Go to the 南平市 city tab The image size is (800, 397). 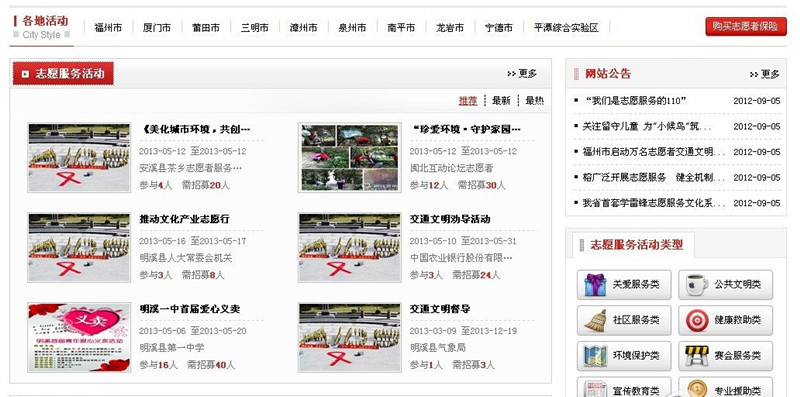[401, 28]
